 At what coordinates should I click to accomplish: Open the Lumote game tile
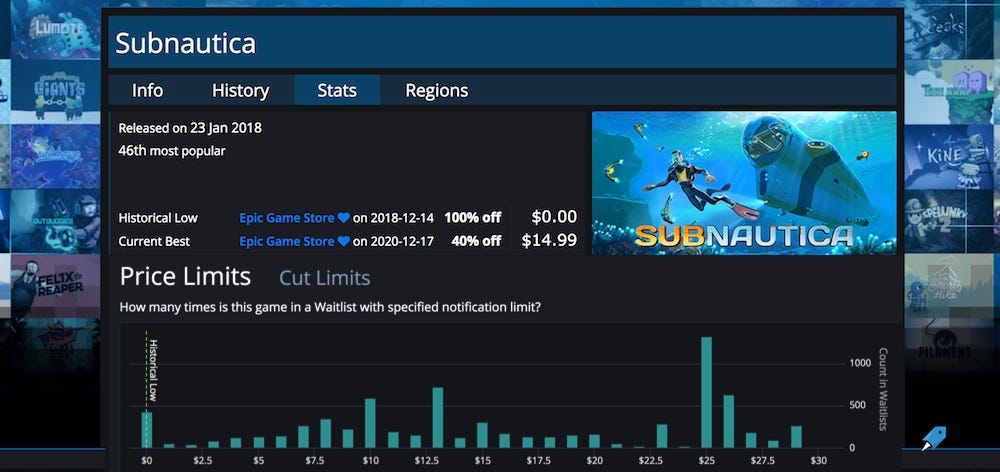click(x=55, y=29)
